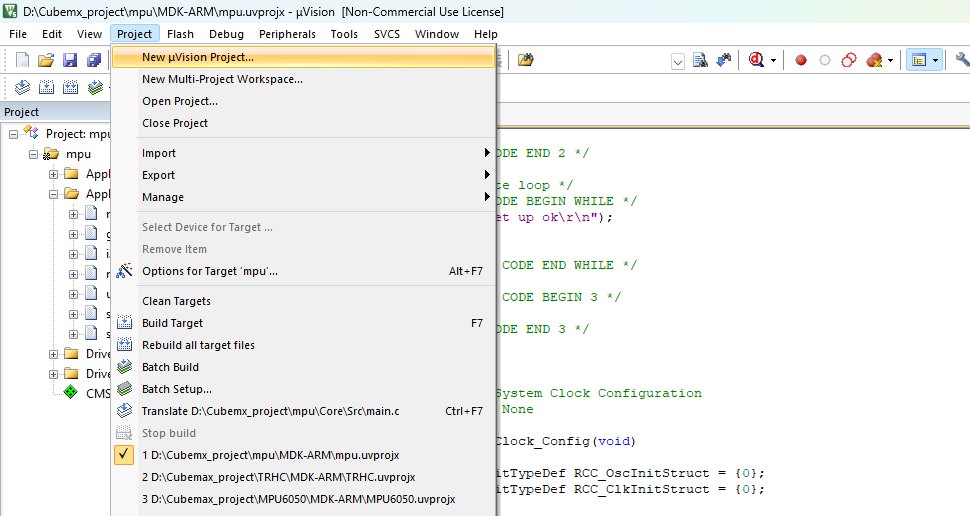Click SystemClock_Config(void) code line in editor
The image size is (970, 516).
(565, 441)
